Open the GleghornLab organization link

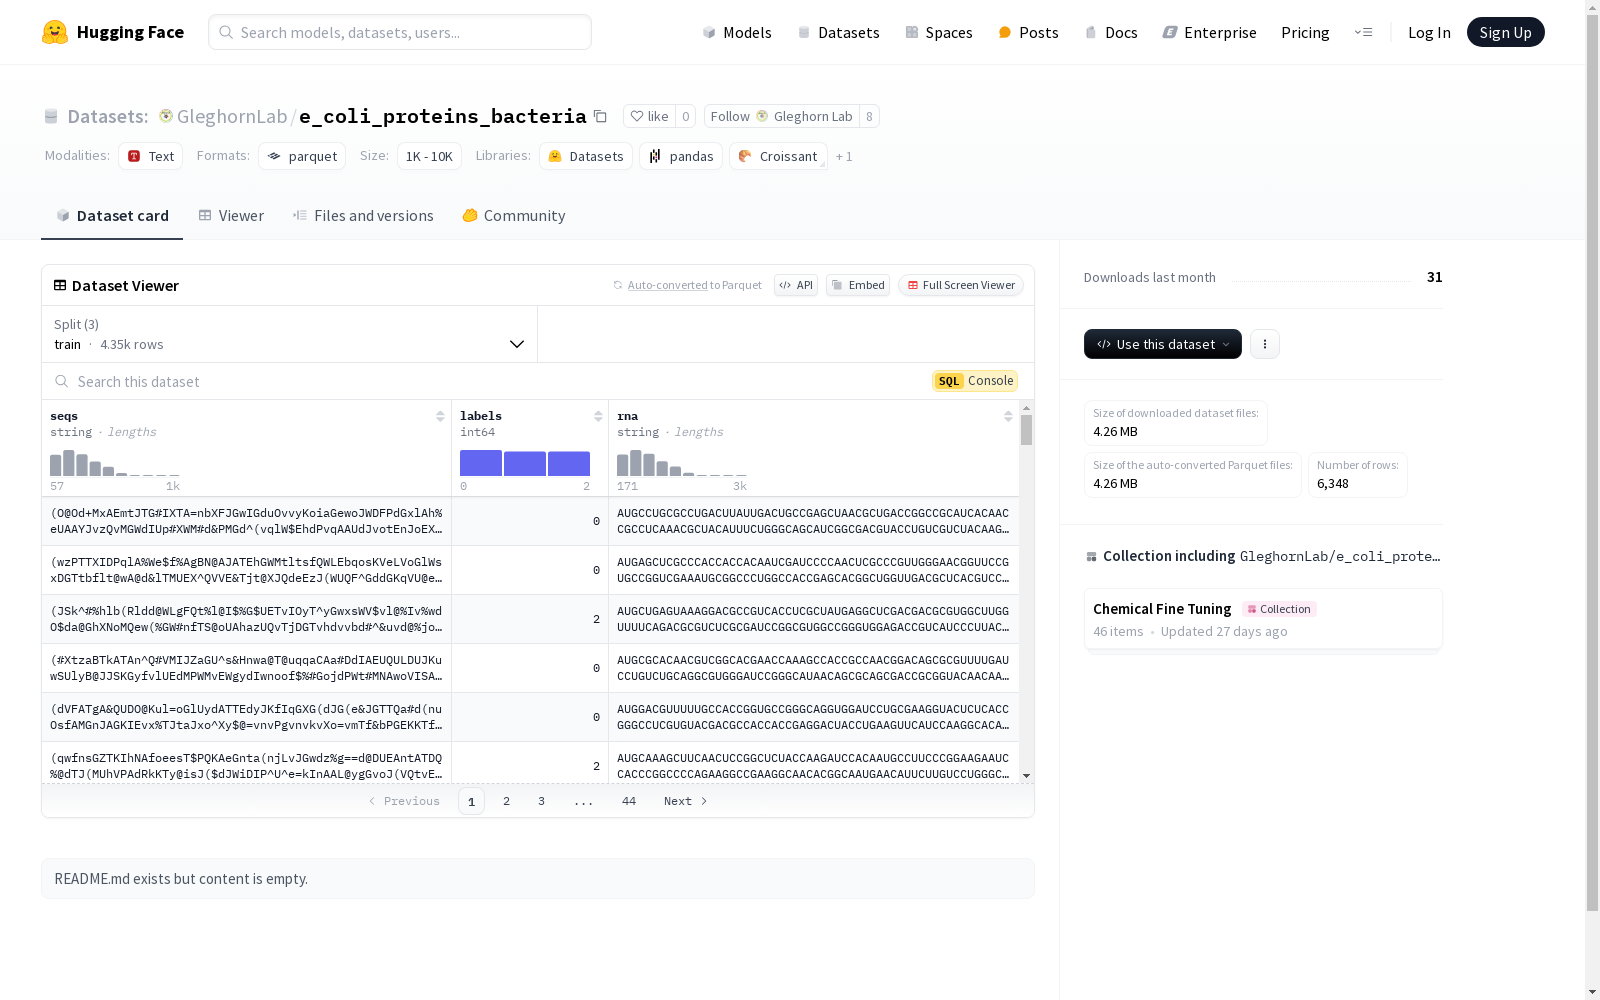point(232,116)
